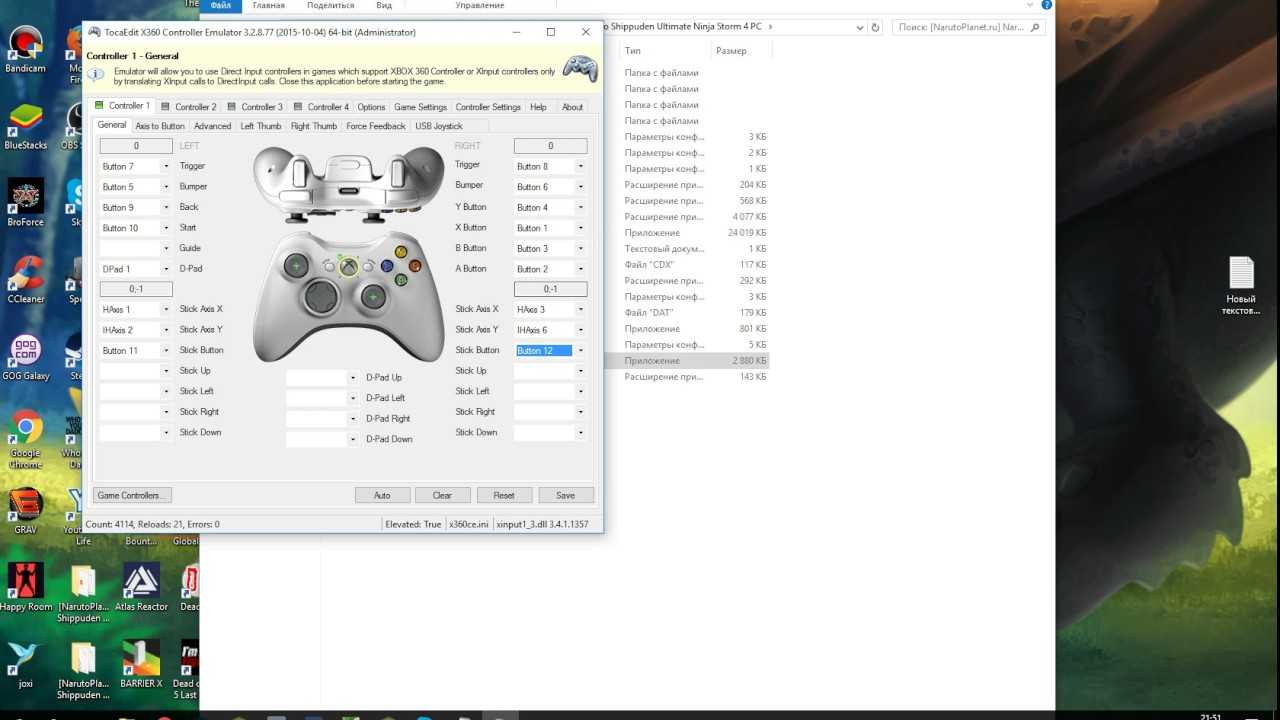This screenshot has width=1280, height=720.
Task: Open the Advanced sub-tab
Action: point(212,126)
